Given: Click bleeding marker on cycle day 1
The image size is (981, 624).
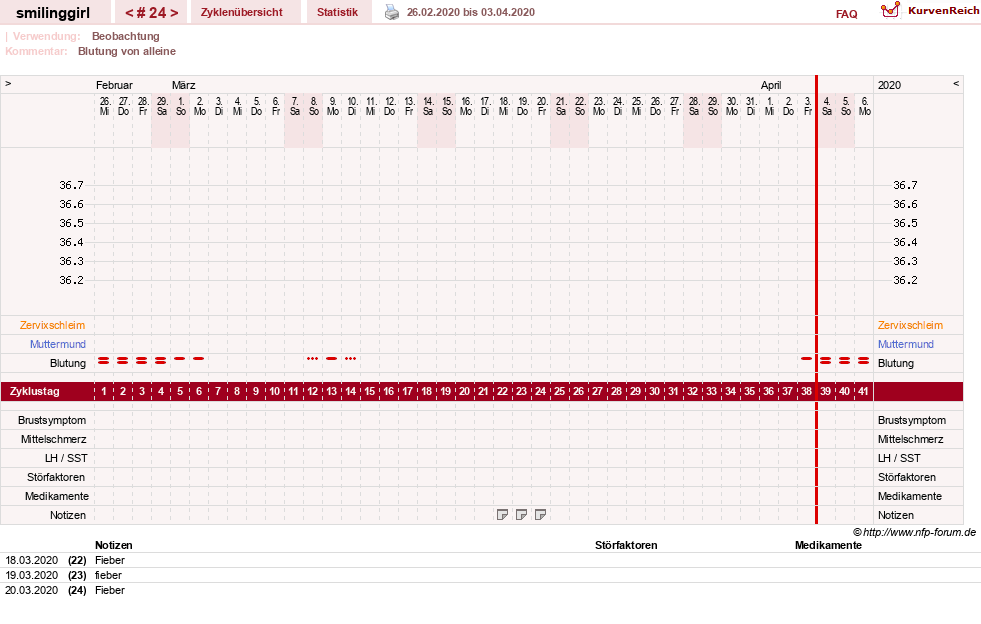Looking at the screenshot, I should [104, 361].
